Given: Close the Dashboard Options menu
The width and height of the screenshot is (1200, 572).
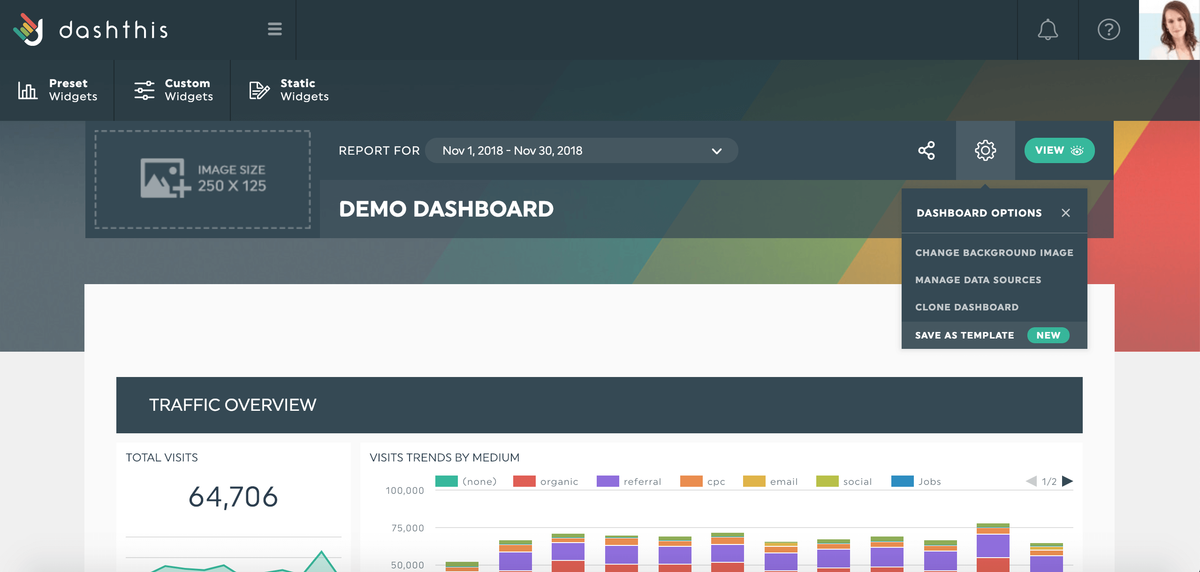Looking at the screenshot, I should coord(1066,213).
